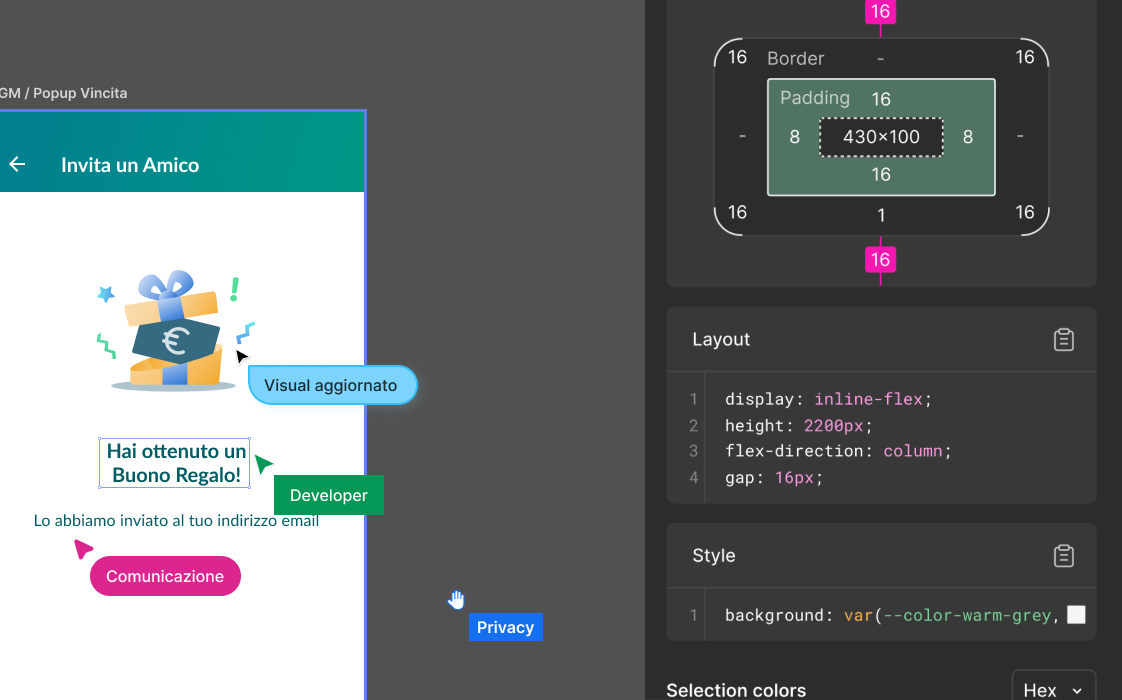Click the Border label in box model

tap(796, 59)
